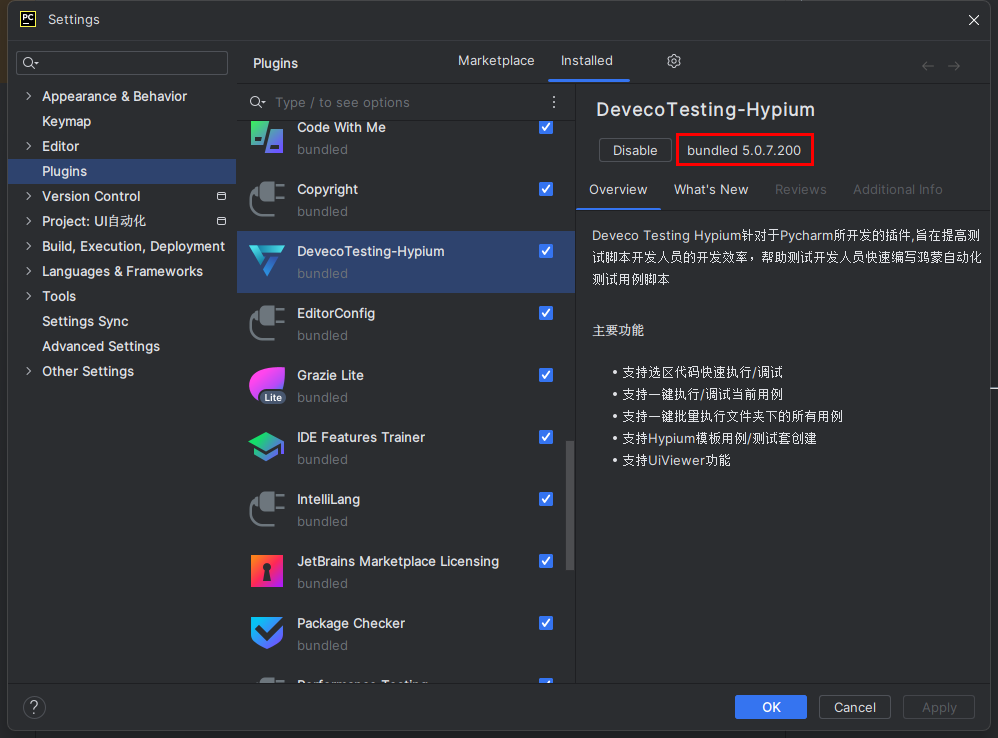Expand the Other Settings node
Viewport: 998px width, 738px height.
29,371
